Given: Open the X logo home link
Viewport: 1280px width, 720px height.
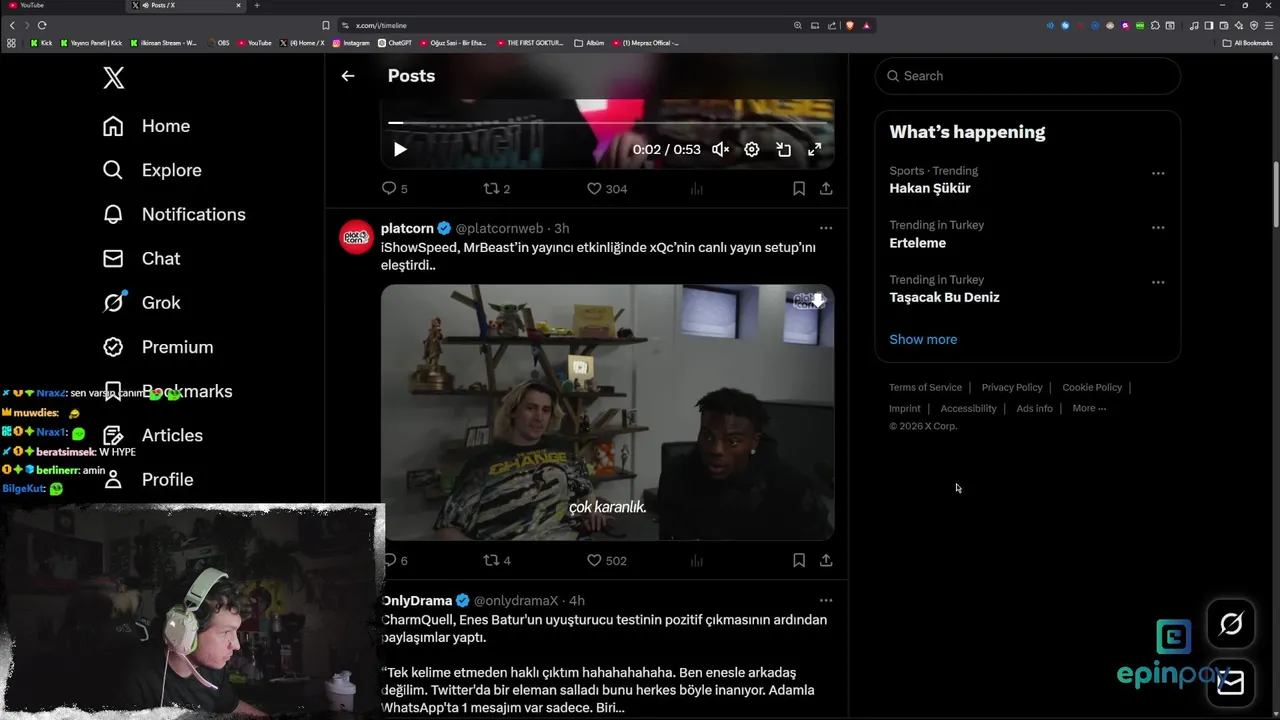Looking at the screenshot, I should pos(114,77).
